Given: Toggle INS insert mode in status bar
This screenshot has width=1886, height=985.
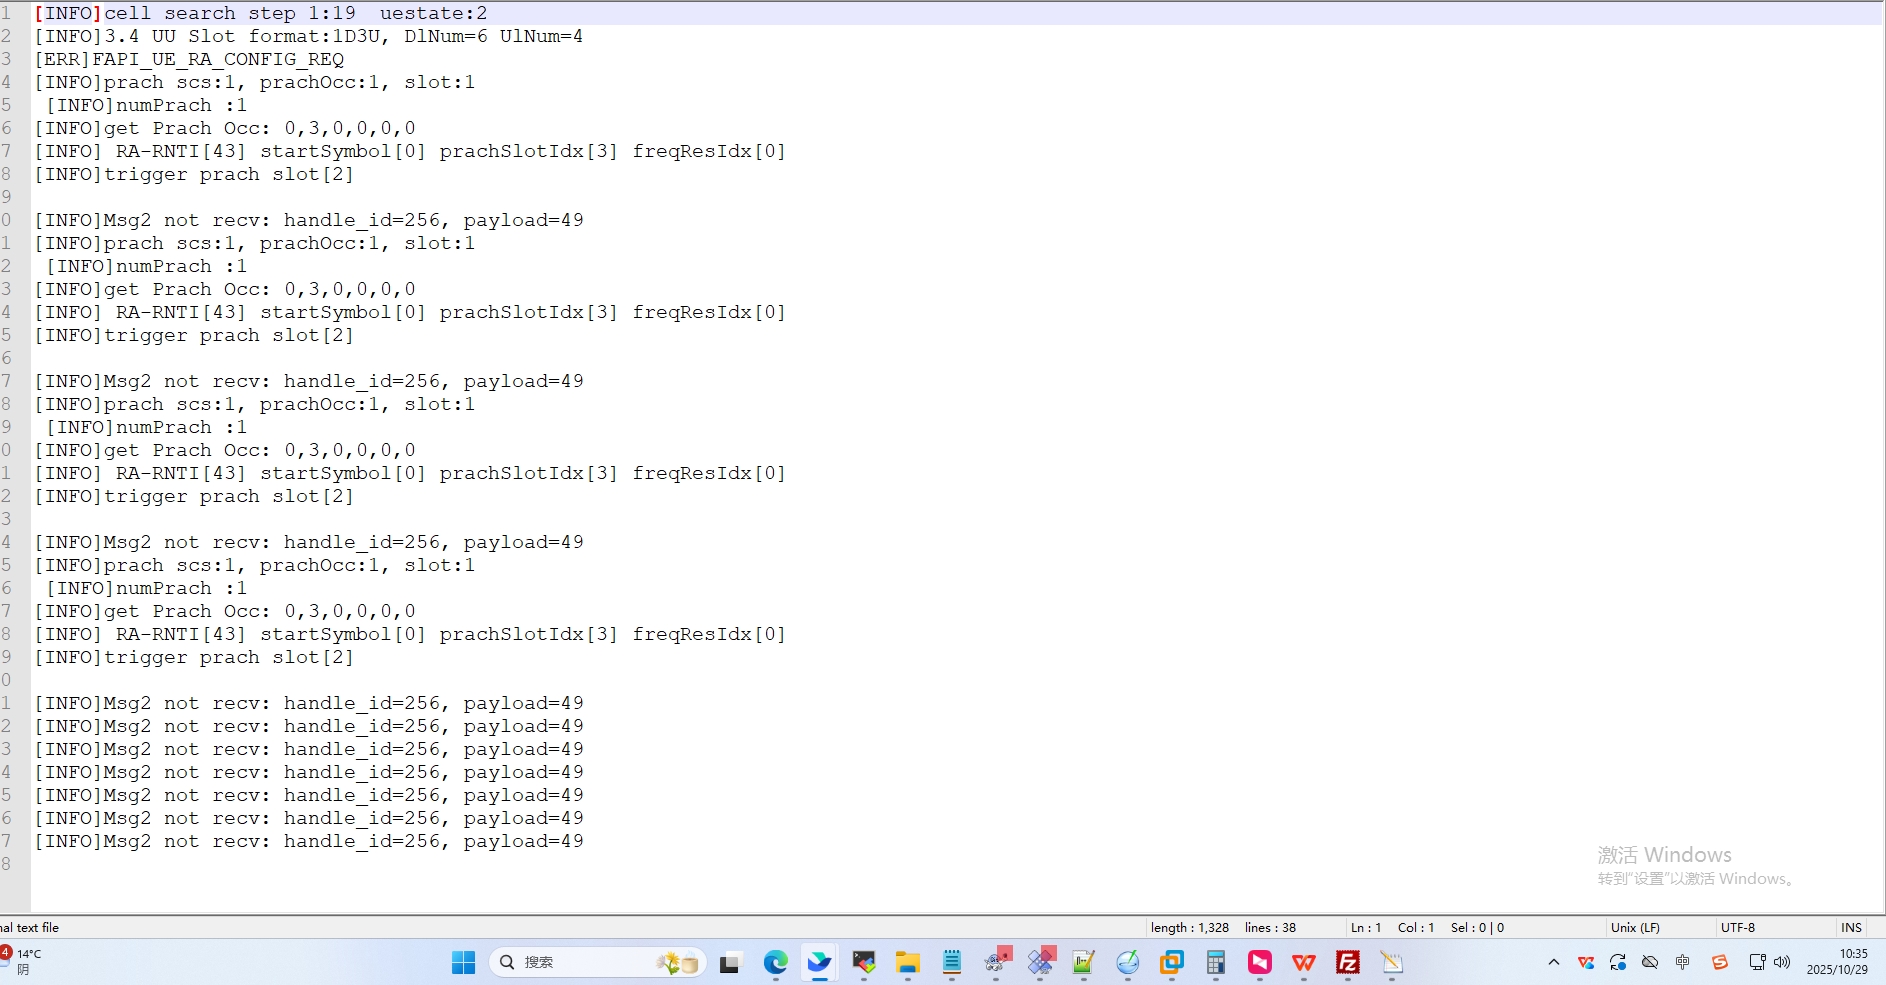Looking at the screenshot, I should coord(1851,928).
